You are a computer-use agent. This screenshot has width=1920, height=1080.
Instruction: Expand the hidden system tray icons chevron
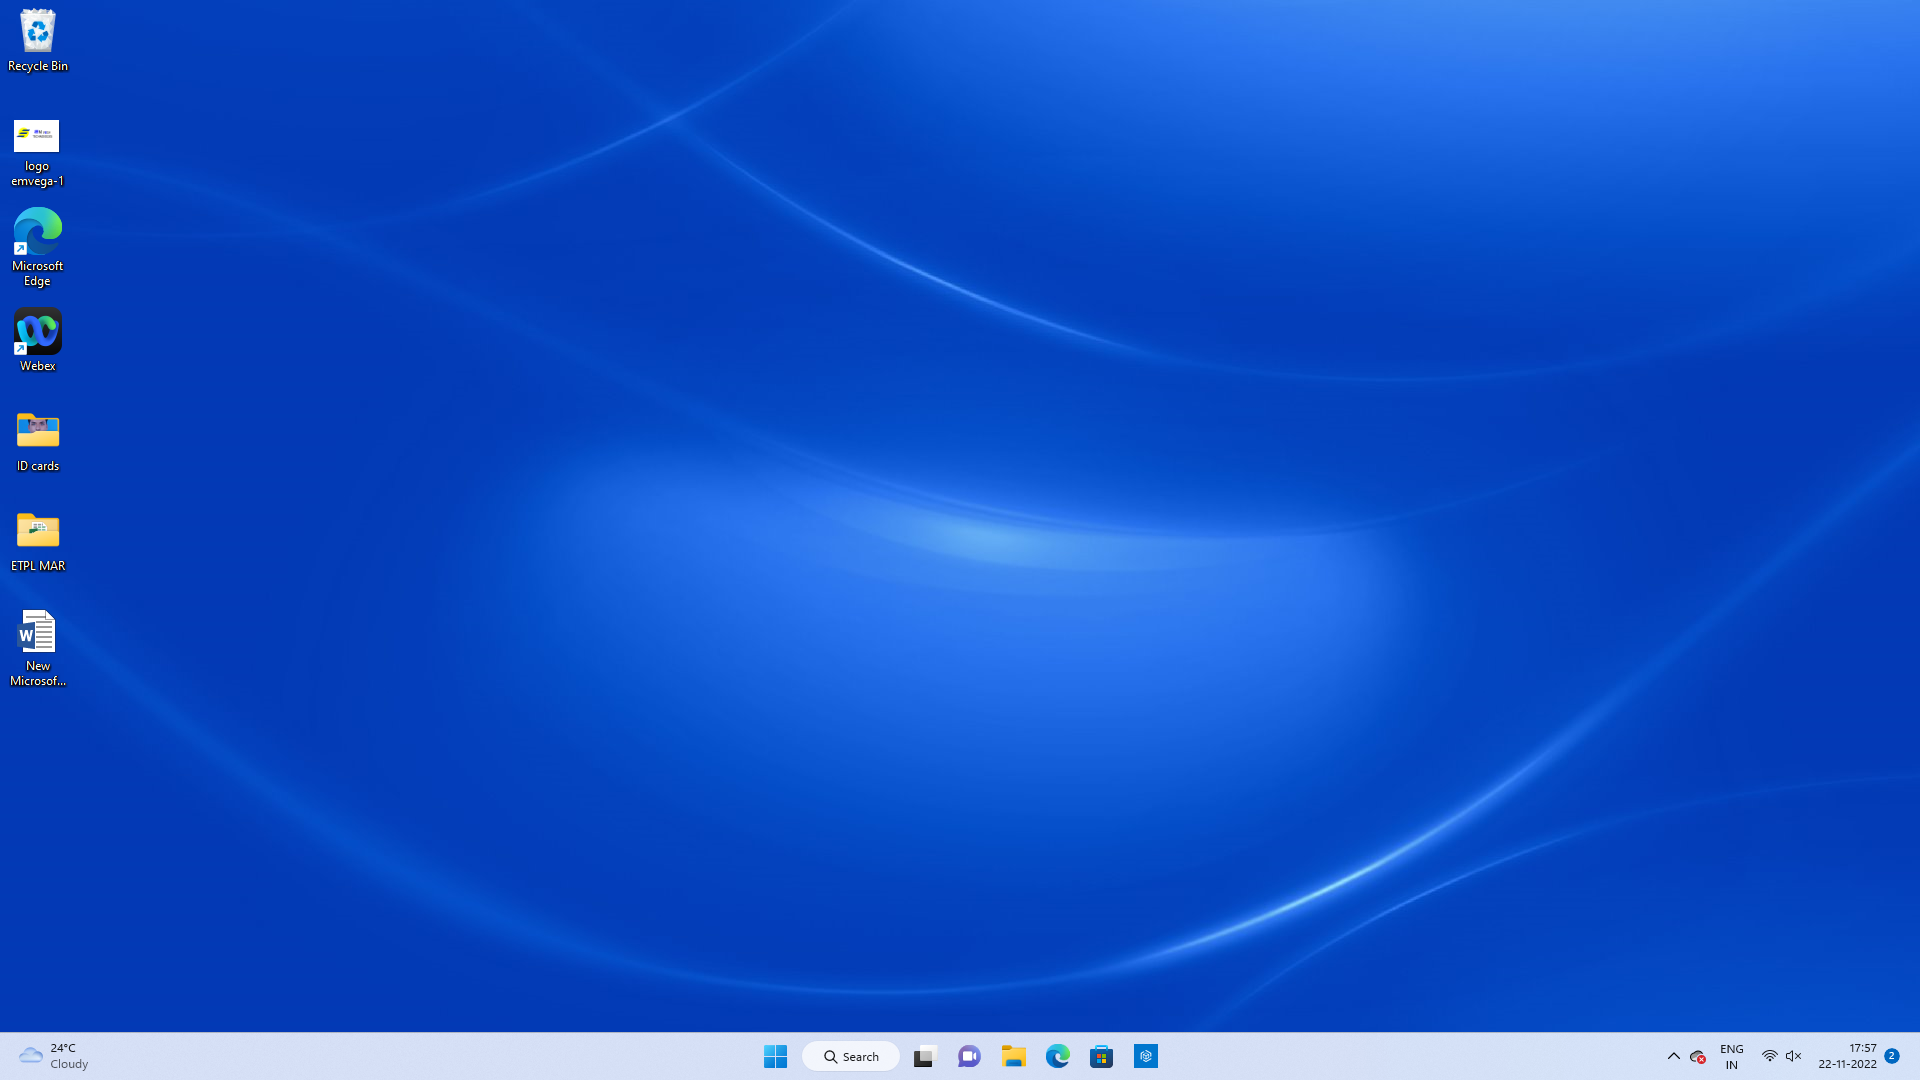pos(1673,1056)
